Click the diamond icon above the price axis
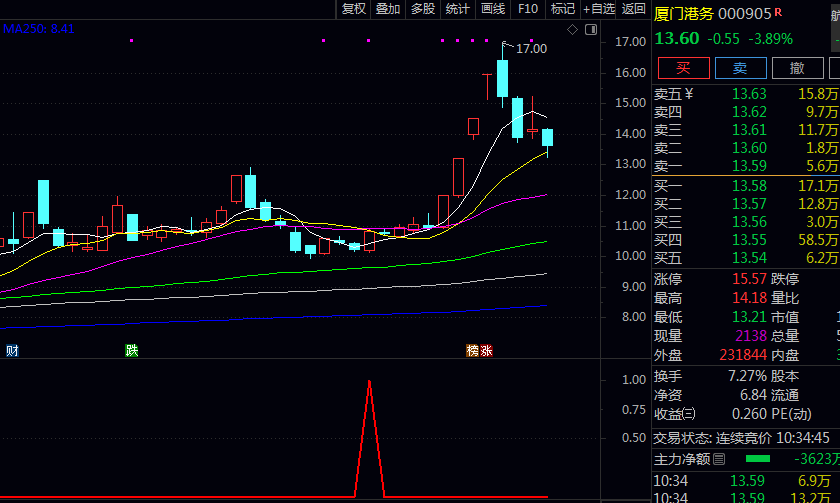This screenshot has width=840, height=503. click(572, 30)
